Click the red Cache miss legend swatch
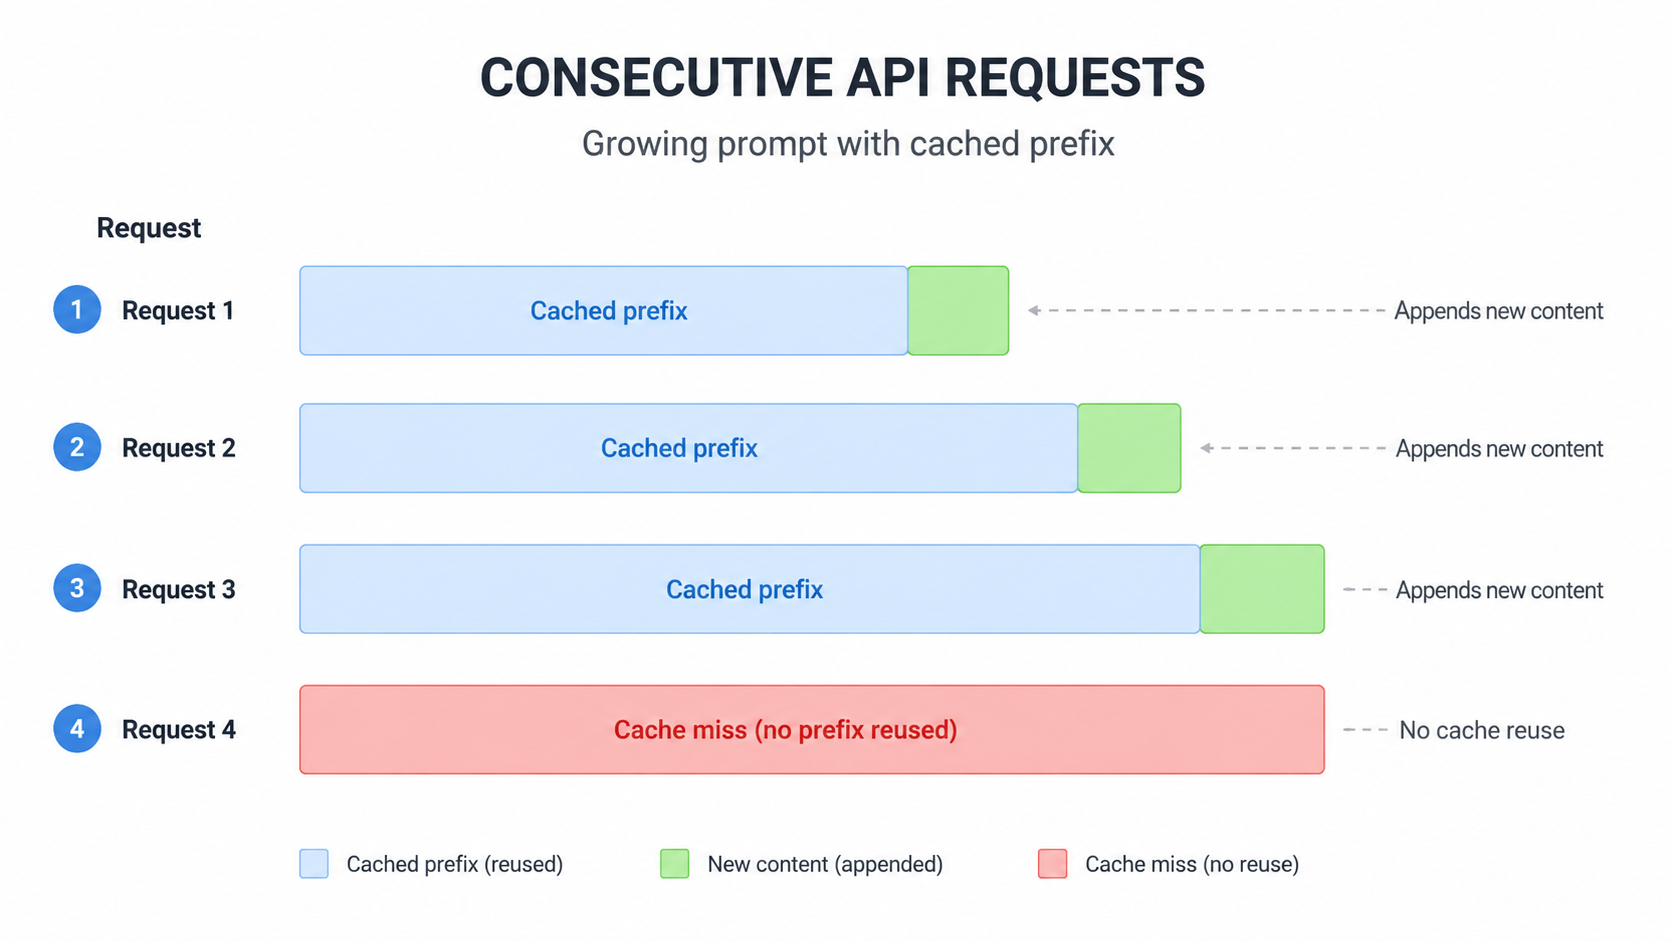The image size is (1672, 941). pos(1053,864)
